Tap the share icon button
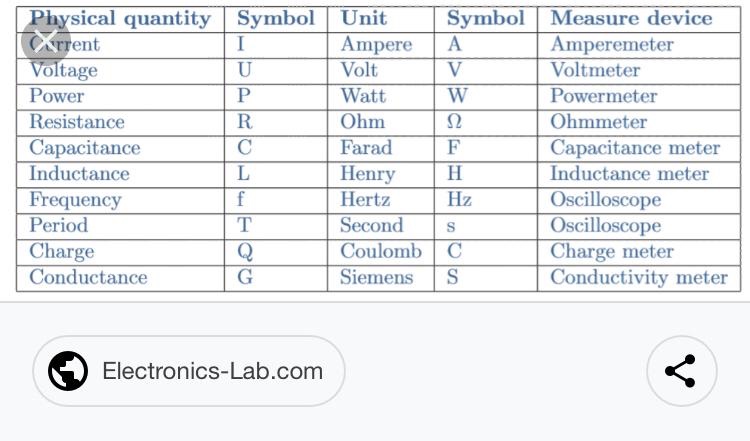The image size is (750, 441). pos(681,371)
